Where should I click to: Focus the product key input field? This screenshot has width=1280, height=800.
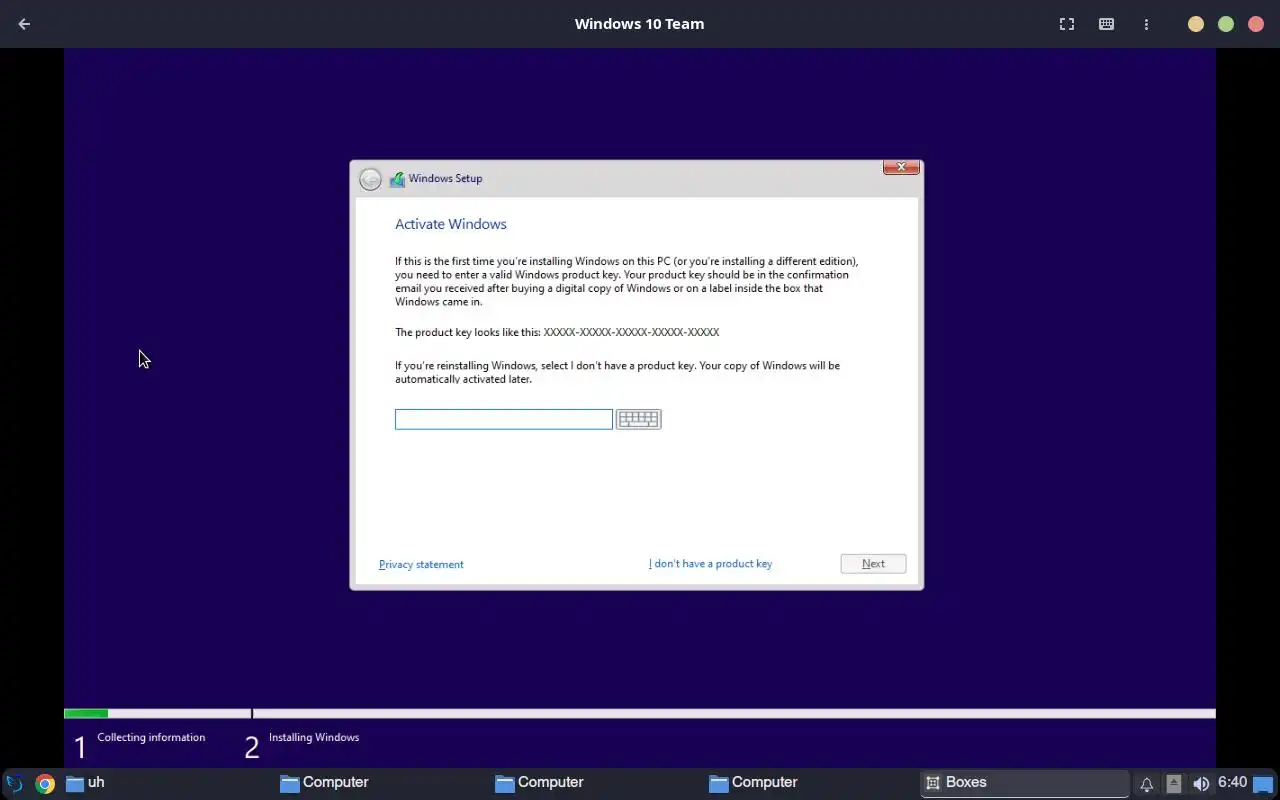[503, 419]
